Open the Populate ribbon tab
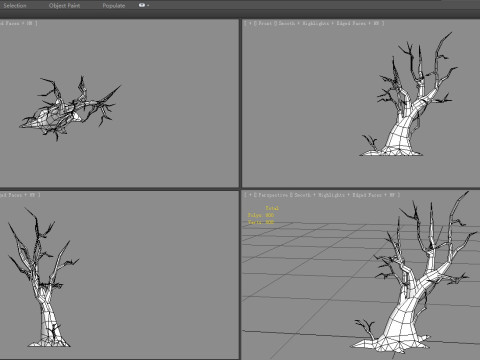 tap(114, 6)
